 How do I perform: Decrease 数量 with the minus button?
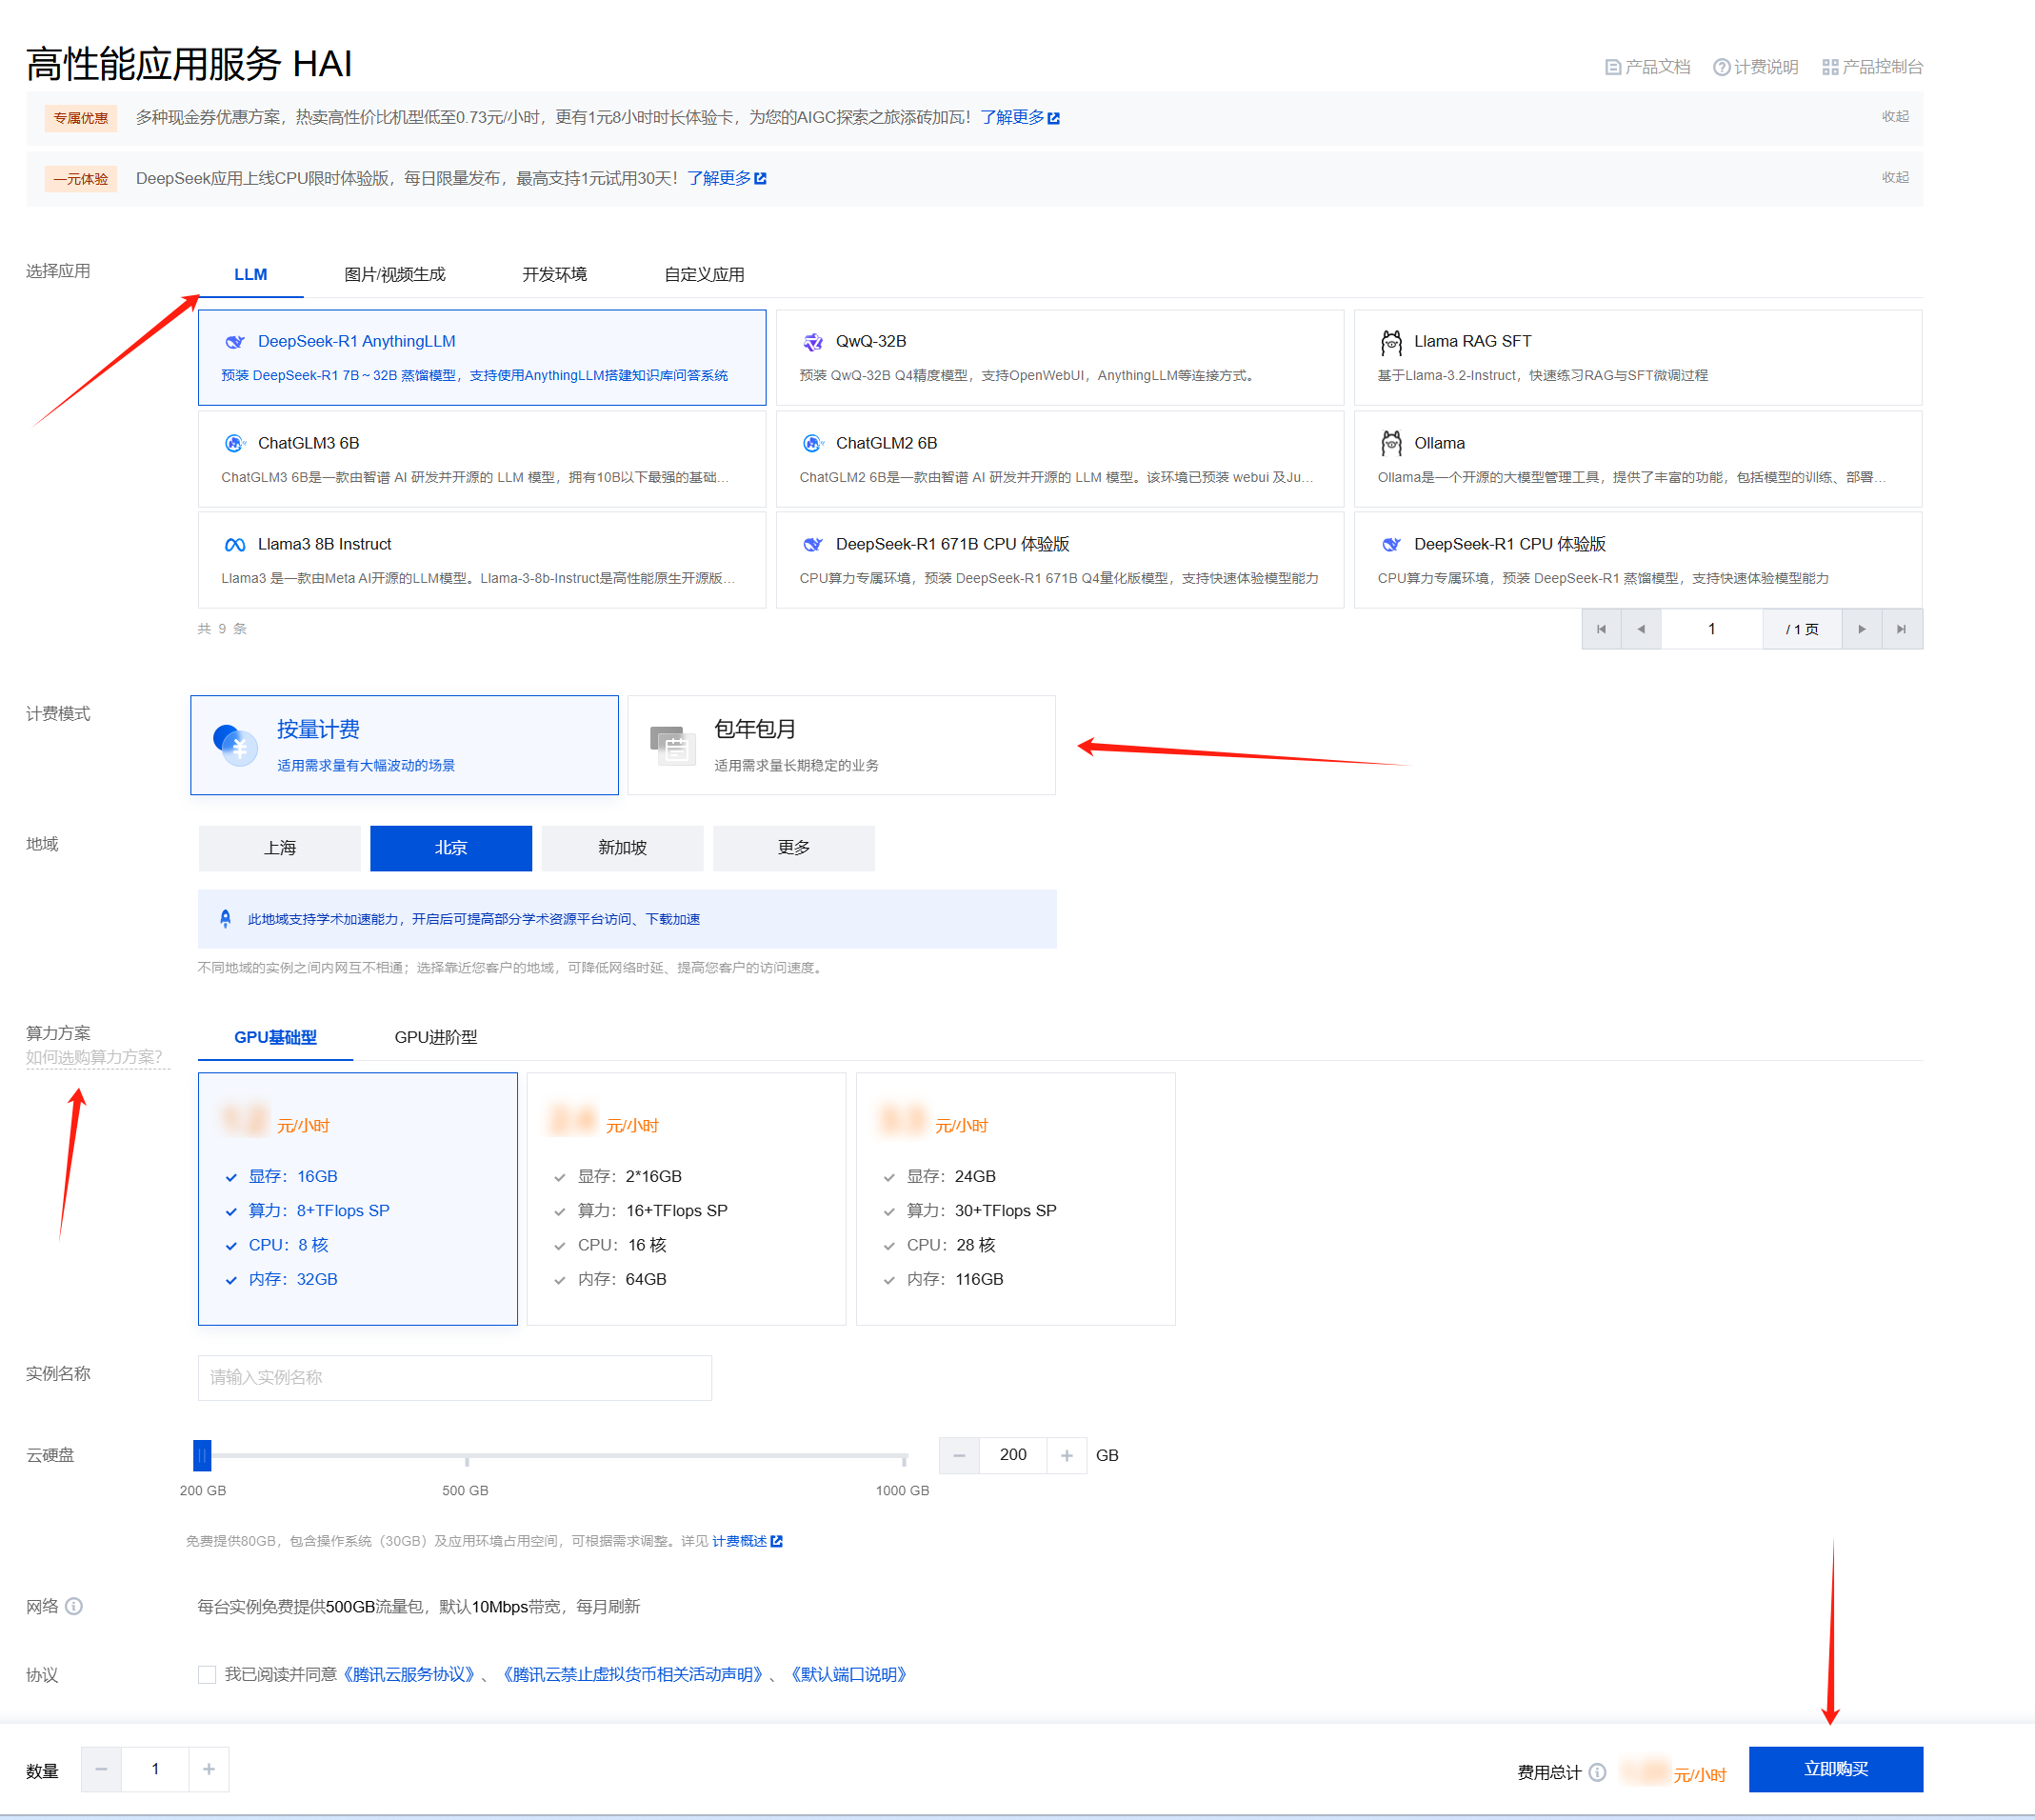click(x=101, y=1769)
